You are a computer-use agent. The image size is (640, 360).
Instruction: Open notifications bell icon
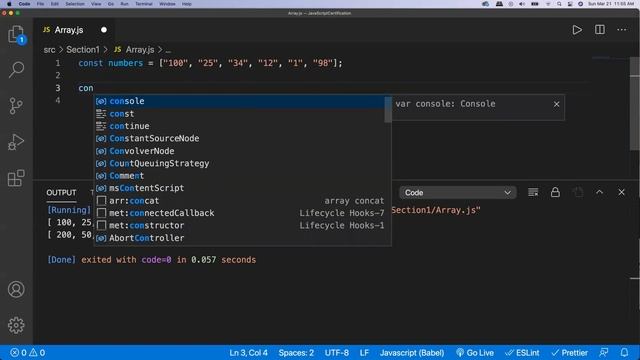624,353
